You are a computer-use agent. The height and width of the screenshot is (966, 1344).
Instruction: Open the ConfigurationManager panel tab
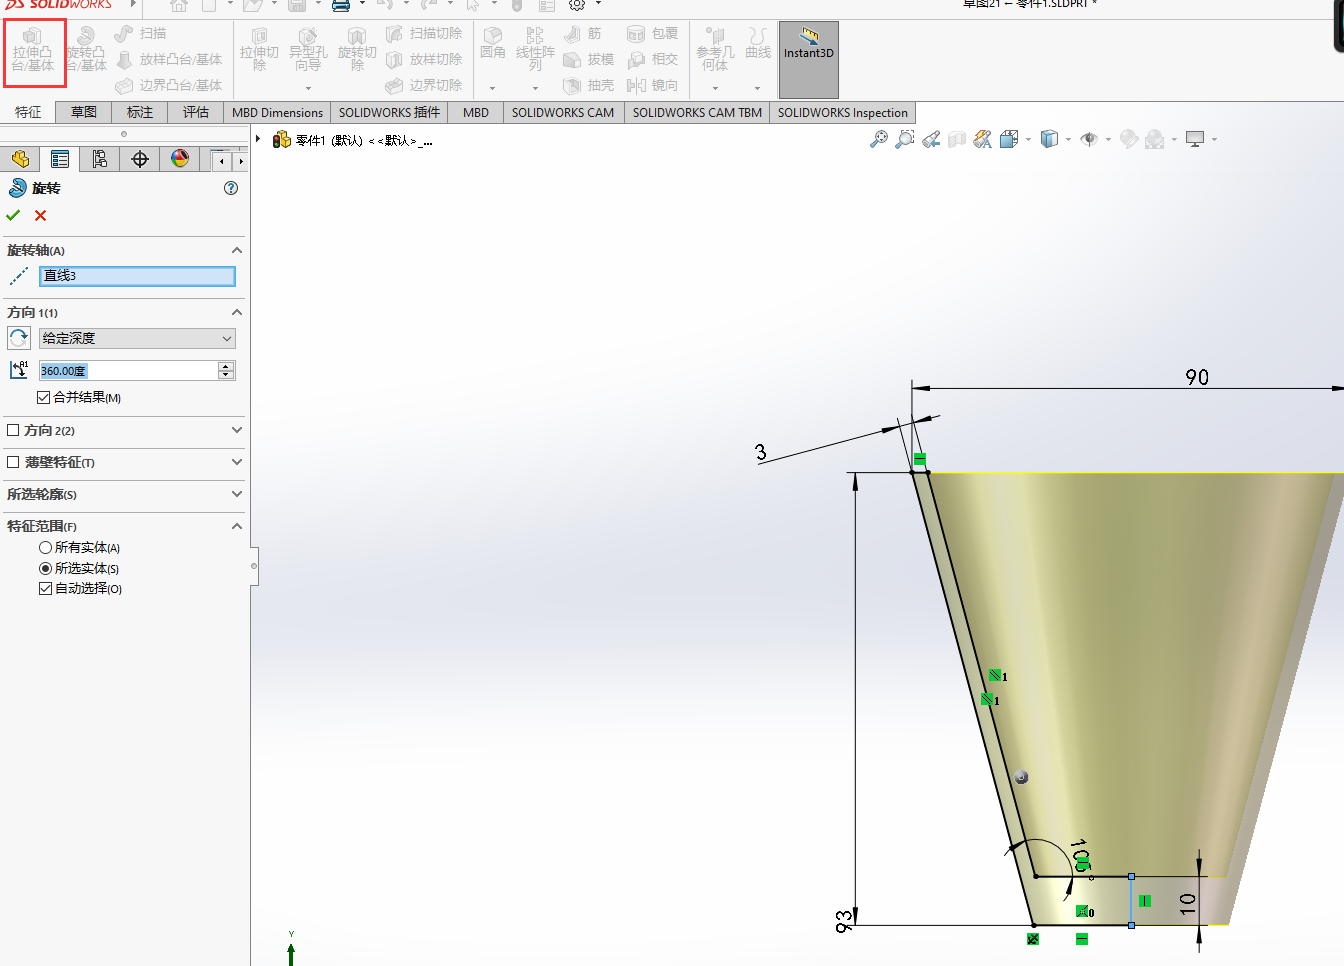[x=100, y=159]
